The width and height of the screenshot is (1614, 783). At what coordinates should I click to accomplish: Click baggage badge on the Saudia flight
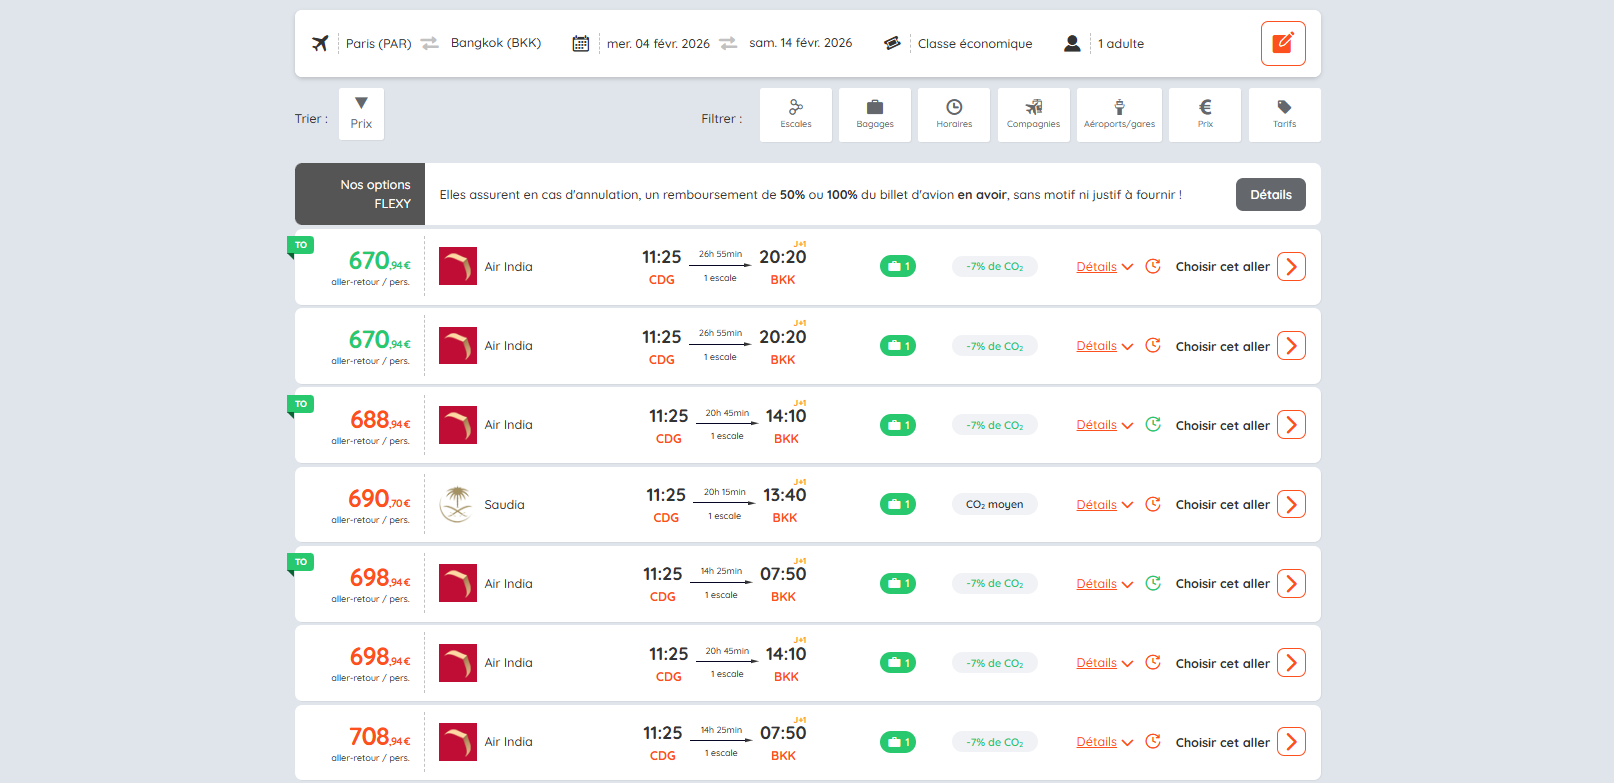coord(897,505)
